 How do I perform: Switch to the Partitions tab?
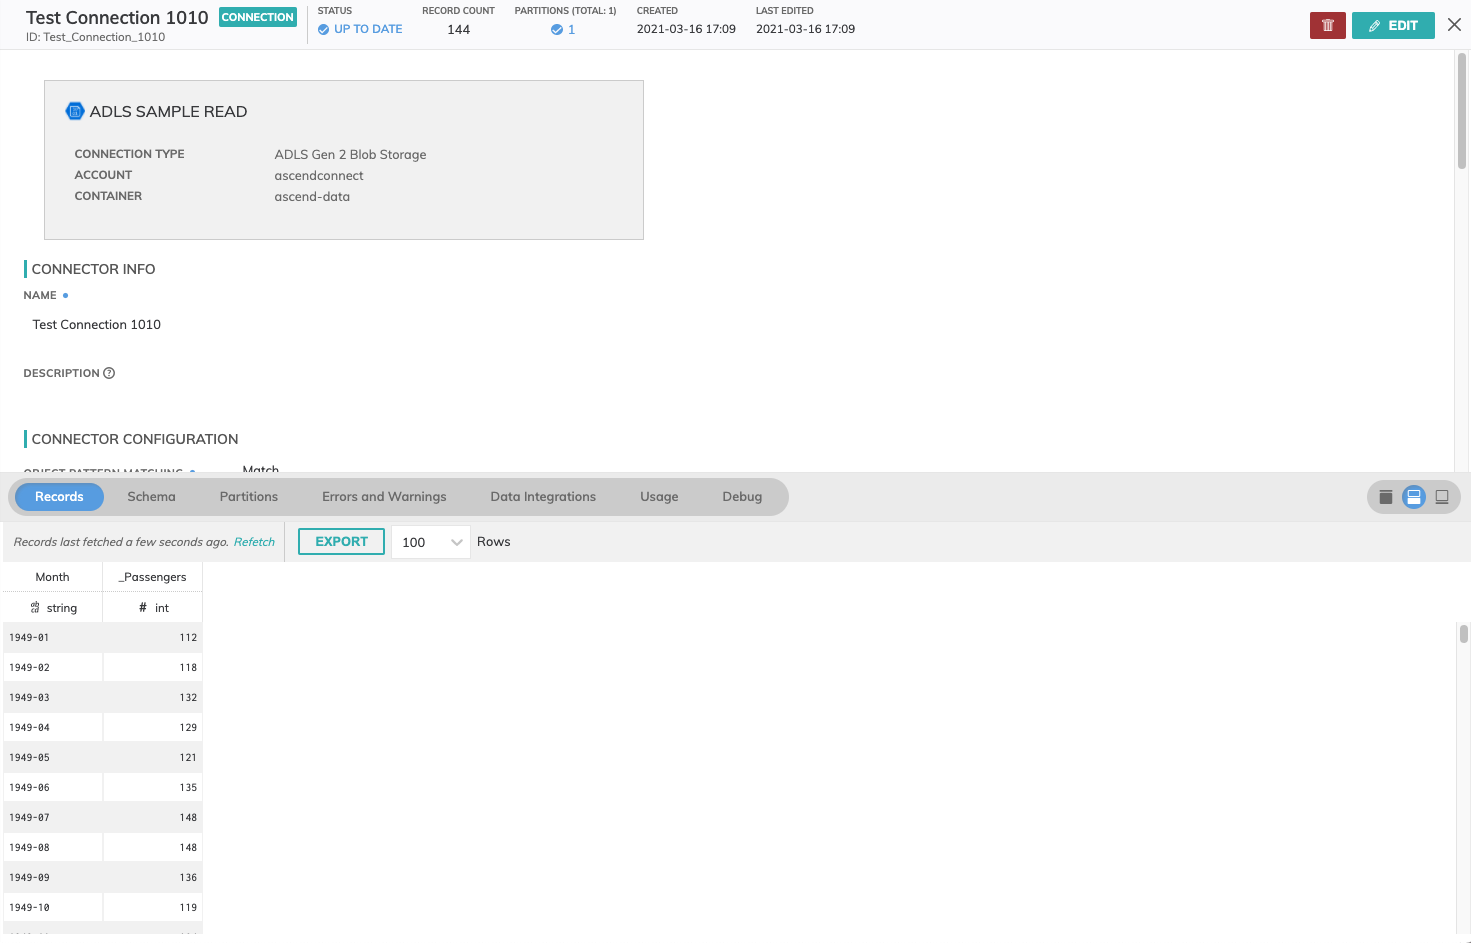tap(249, 497)
